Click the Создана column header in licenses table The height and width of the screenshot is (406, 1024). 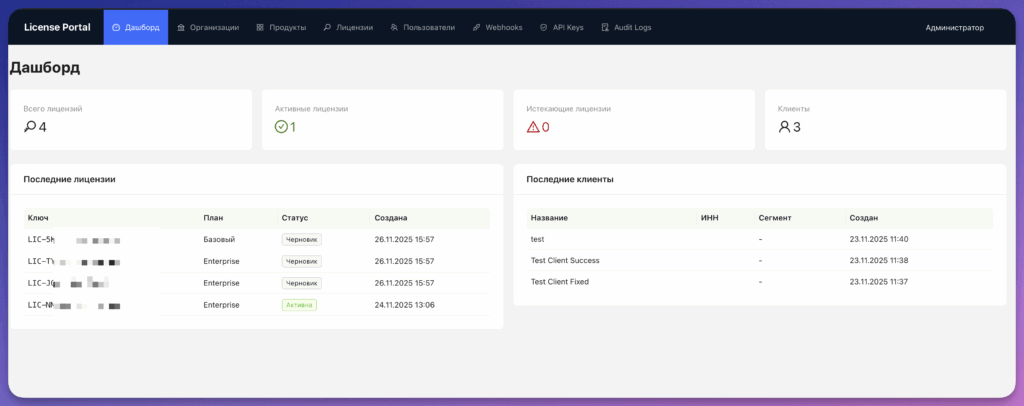[391, 217]
